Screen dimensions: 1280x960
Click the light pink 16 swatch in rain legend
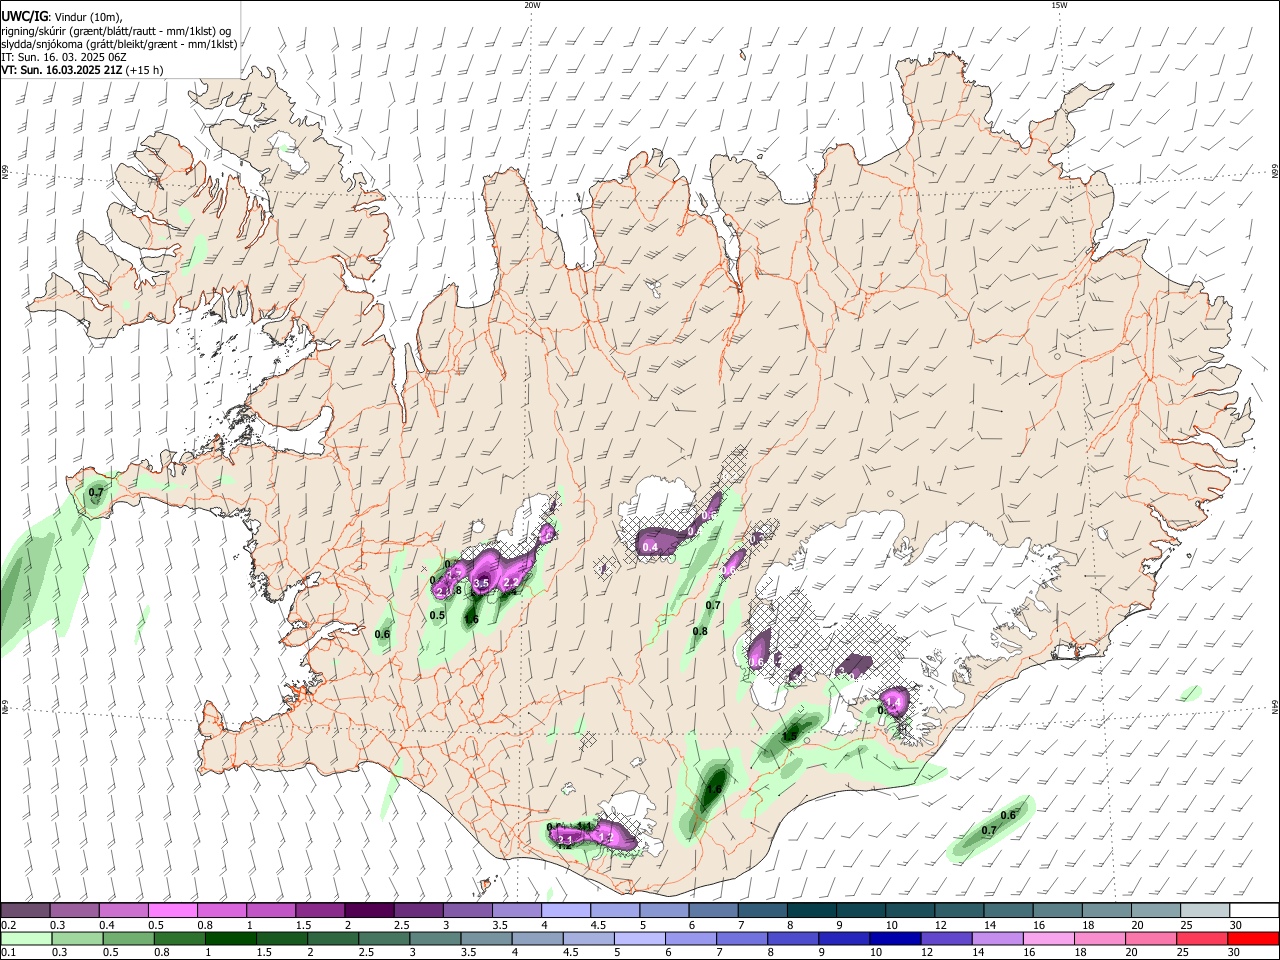point(1049,938)
